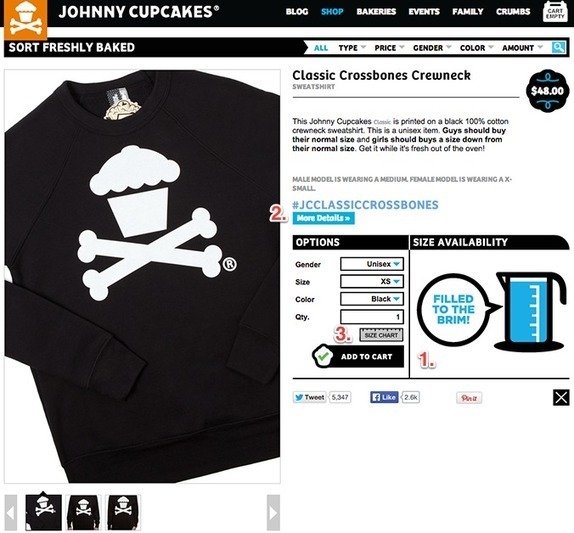
Task: Show next thumbnails with right arrow
Action: coord(273,512)
